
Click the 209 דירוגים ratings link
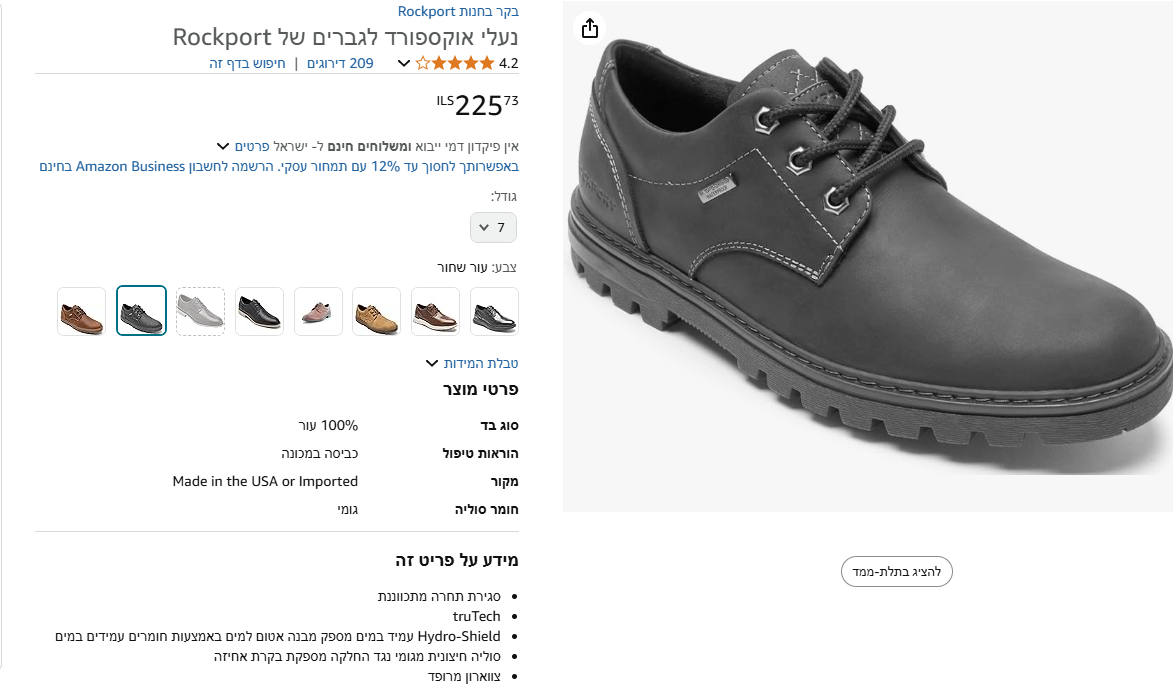(x=339, y=62)
